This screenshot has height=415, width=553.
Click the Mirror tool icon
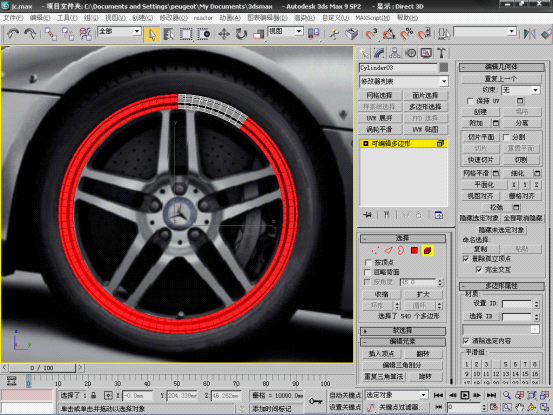click(529, 34)
